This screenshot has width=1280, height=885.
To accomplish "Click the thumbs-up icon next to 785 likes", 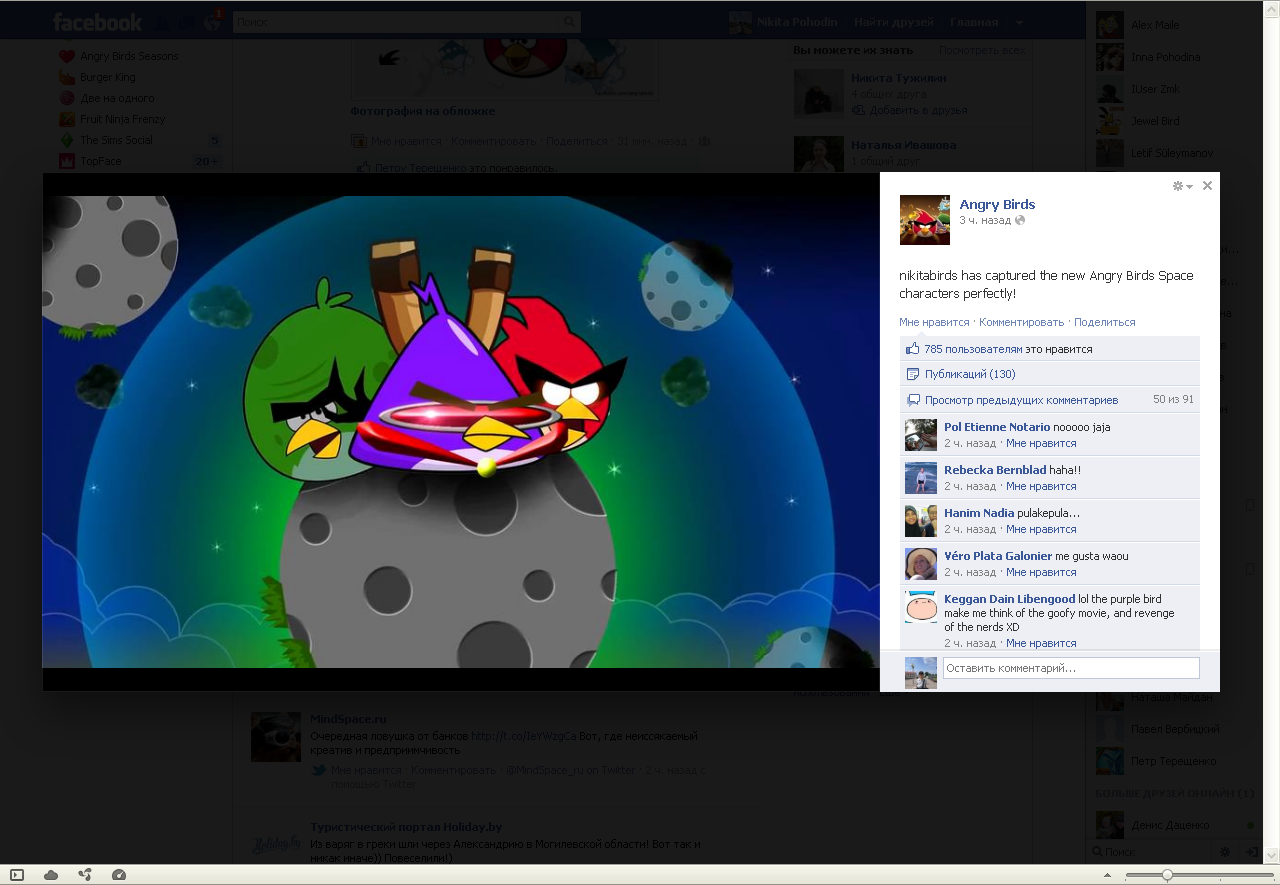I will pos(912,349).
